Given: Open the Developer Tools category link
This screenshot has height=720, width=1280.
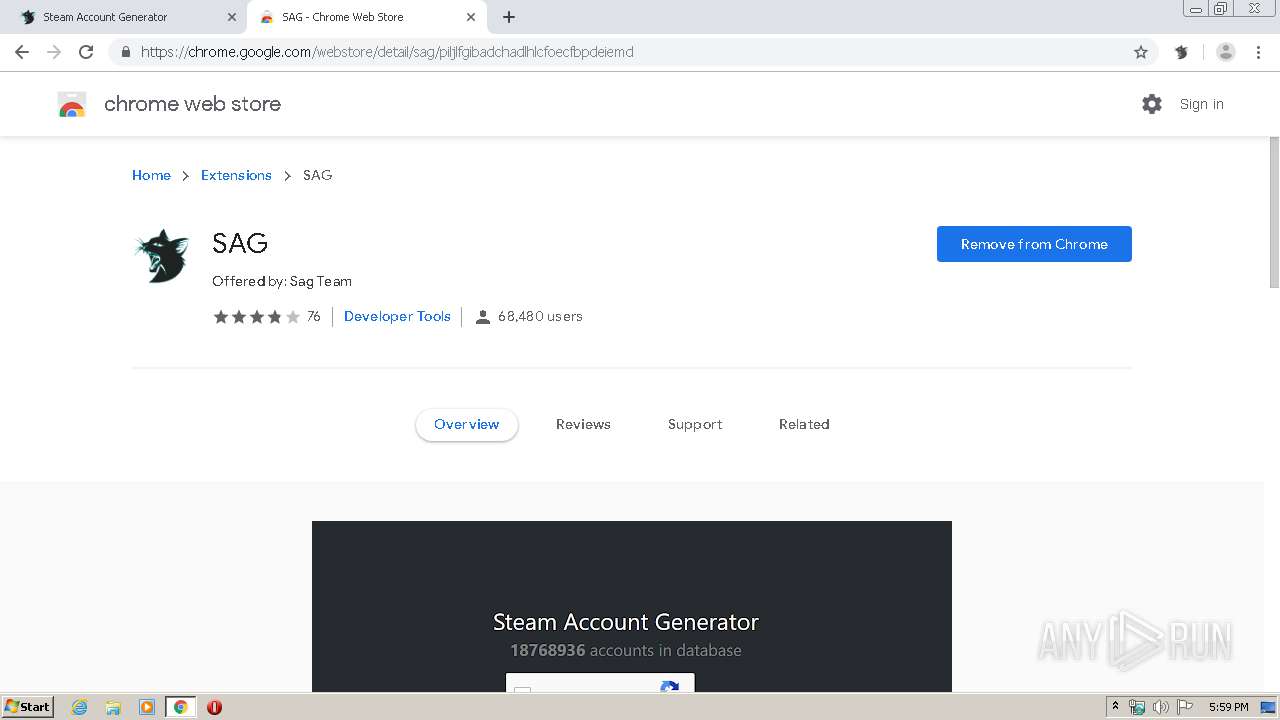Looking at the screenshot, I should click(x=397, y=316).
